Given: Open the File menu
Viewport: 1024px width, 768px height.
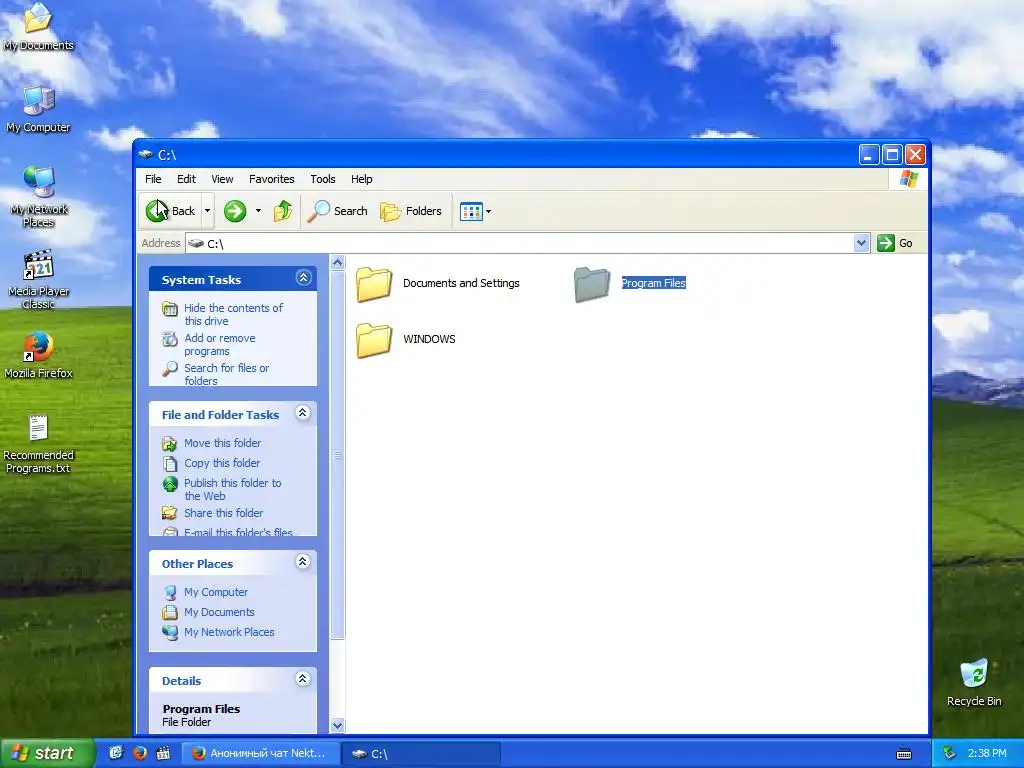Looking at the screenshot, I should (x=153, y=179).
